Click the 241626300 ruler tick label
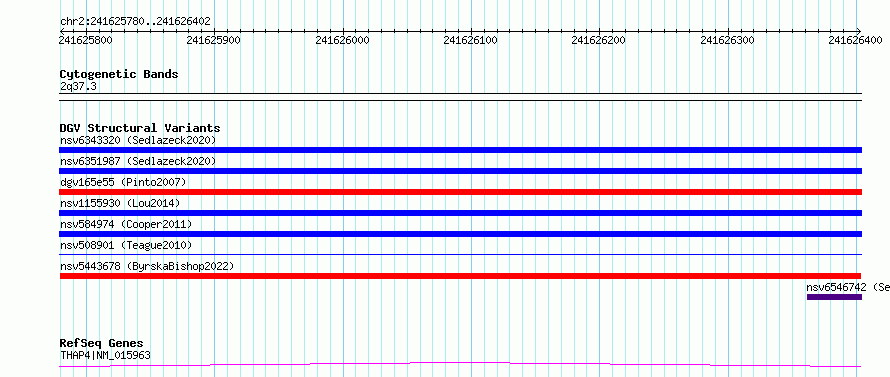 click(x=727, y=40)
